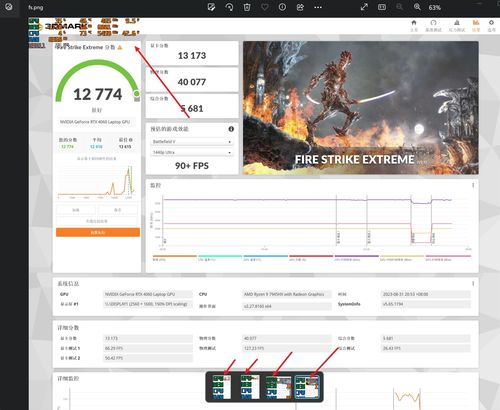Select the first thumbnail in the filmstrip
The height and width of the screenshot is (410, 500).
tap(222, 387)
